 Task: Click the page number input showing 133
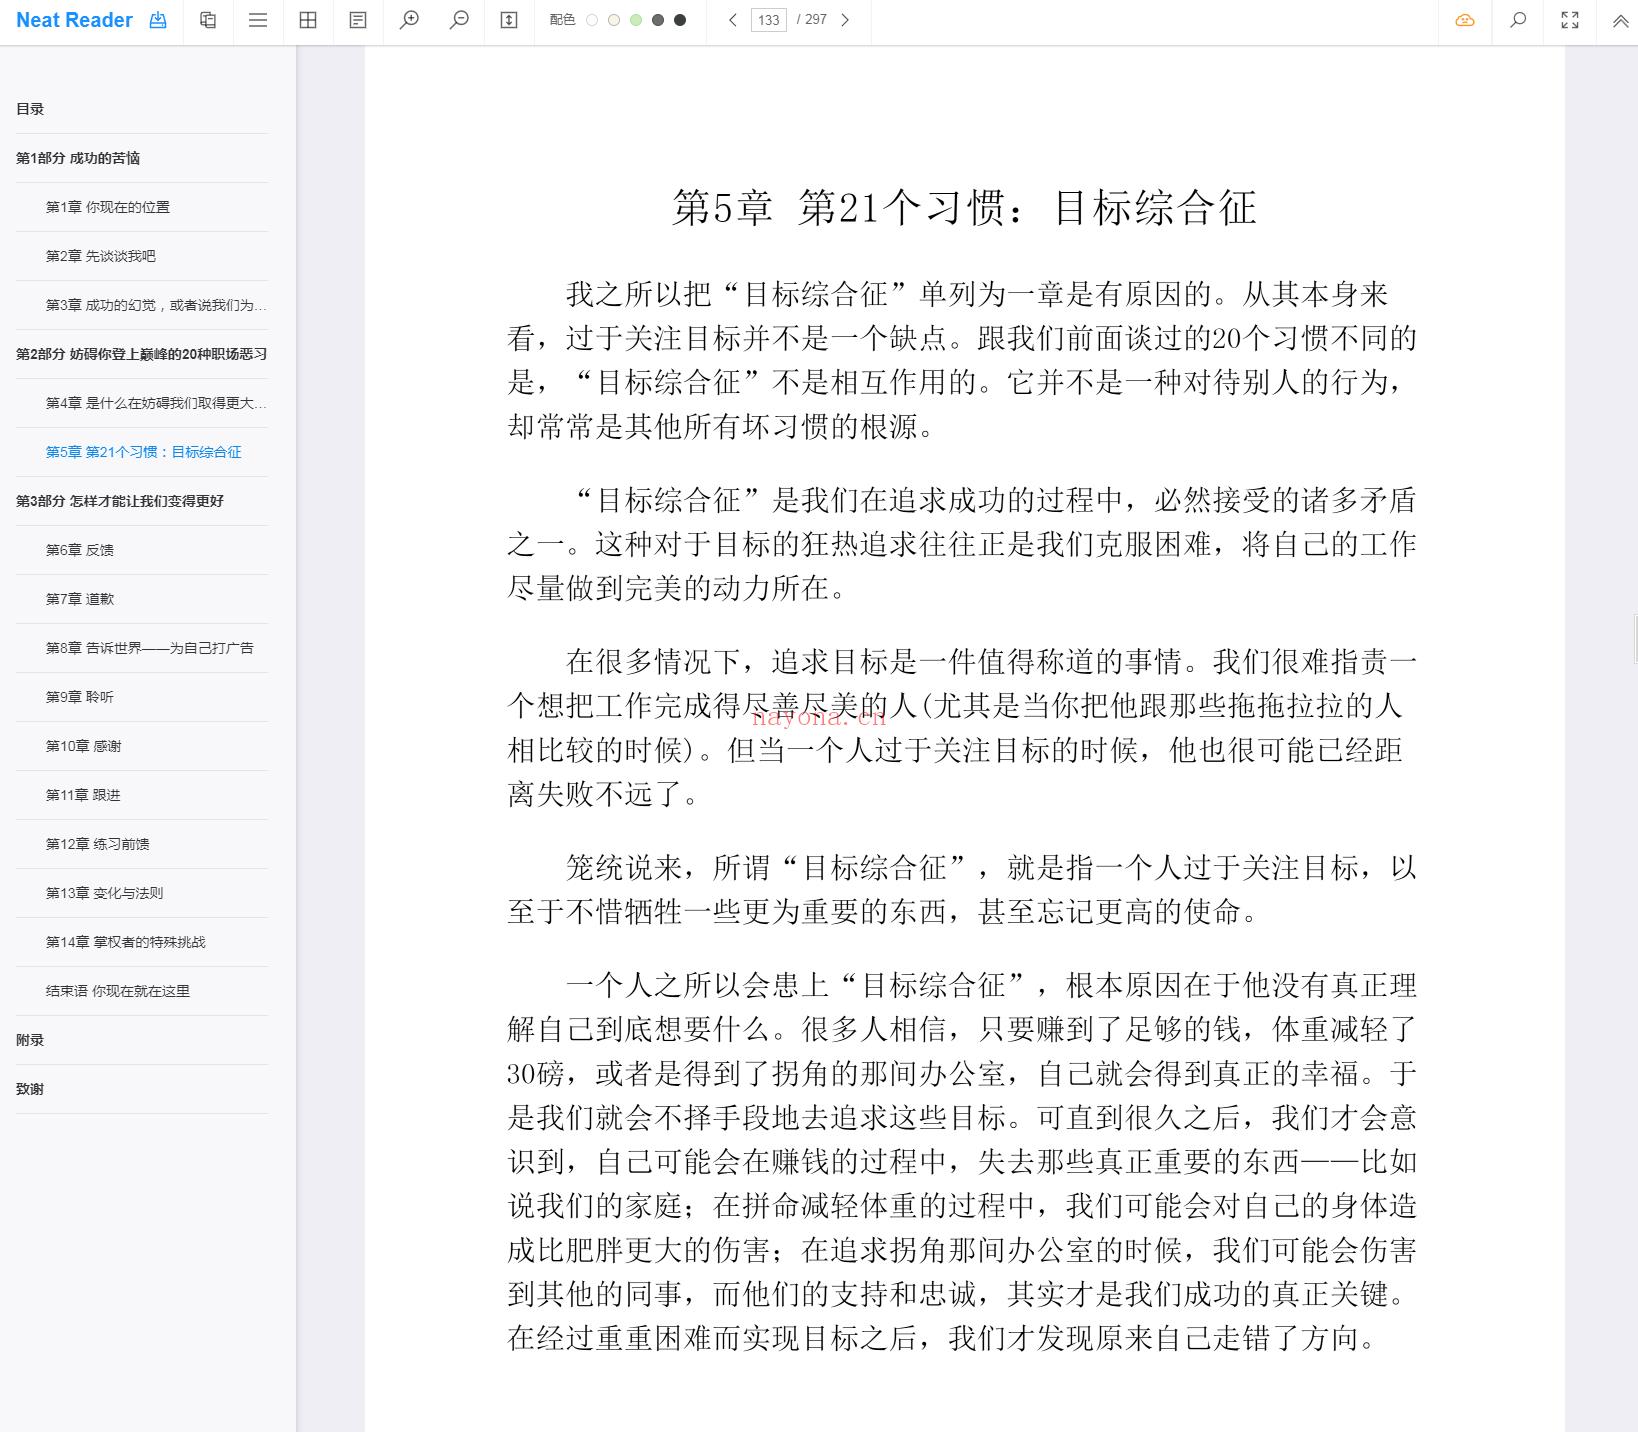[x=769, y=20]
